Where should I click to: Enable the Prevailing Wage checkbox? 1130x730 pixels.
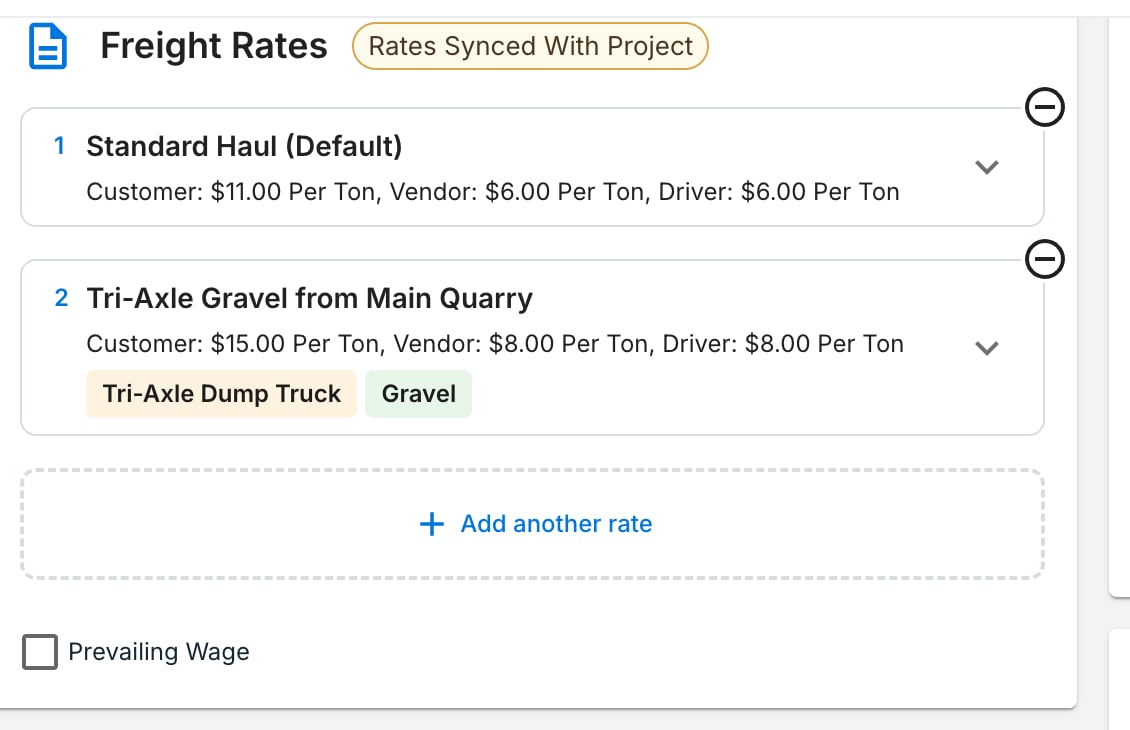40,652
